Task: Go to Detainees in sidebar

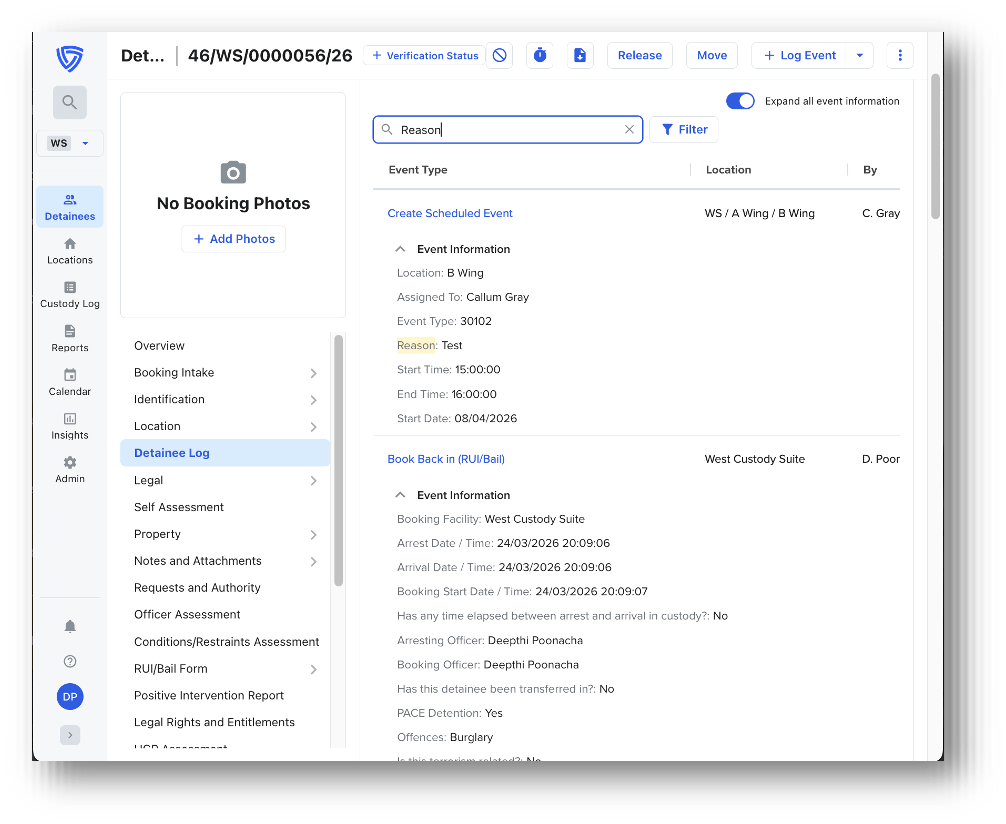Action: [69, 207]
